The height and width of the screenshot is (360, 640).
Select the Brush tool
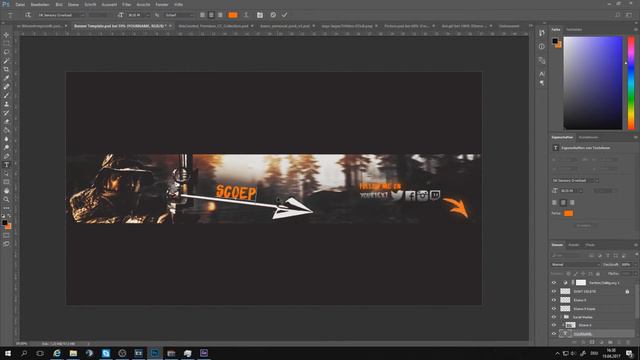click(6, 96)
